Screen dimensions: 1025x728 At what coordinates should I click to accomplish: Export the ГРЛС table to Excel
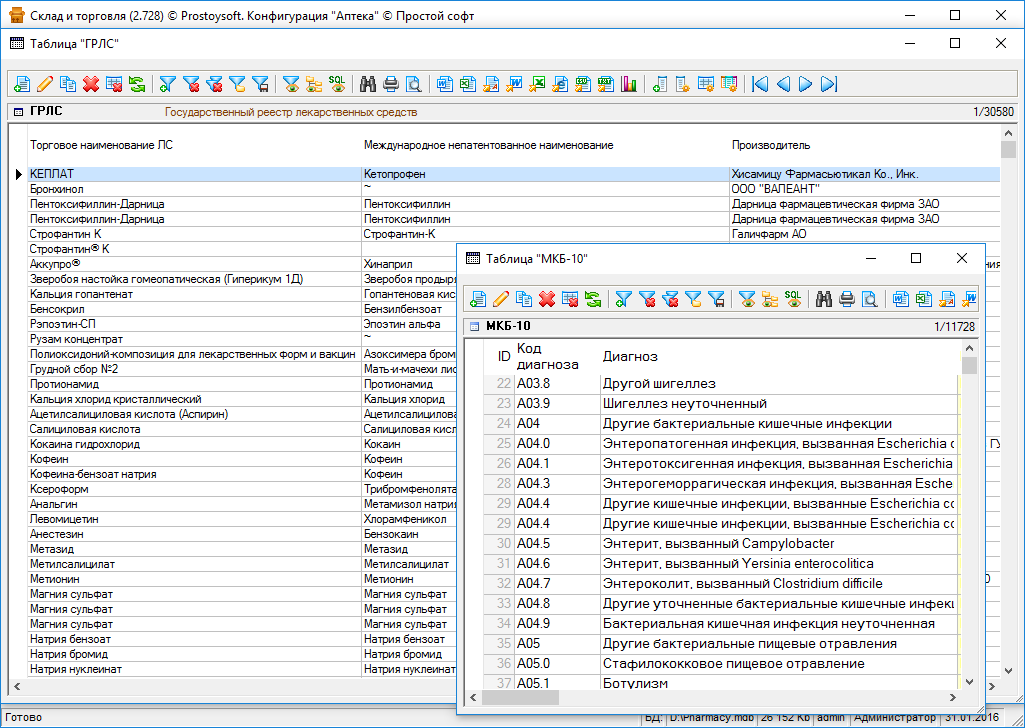pyautogui.click(x=468, y=84)
